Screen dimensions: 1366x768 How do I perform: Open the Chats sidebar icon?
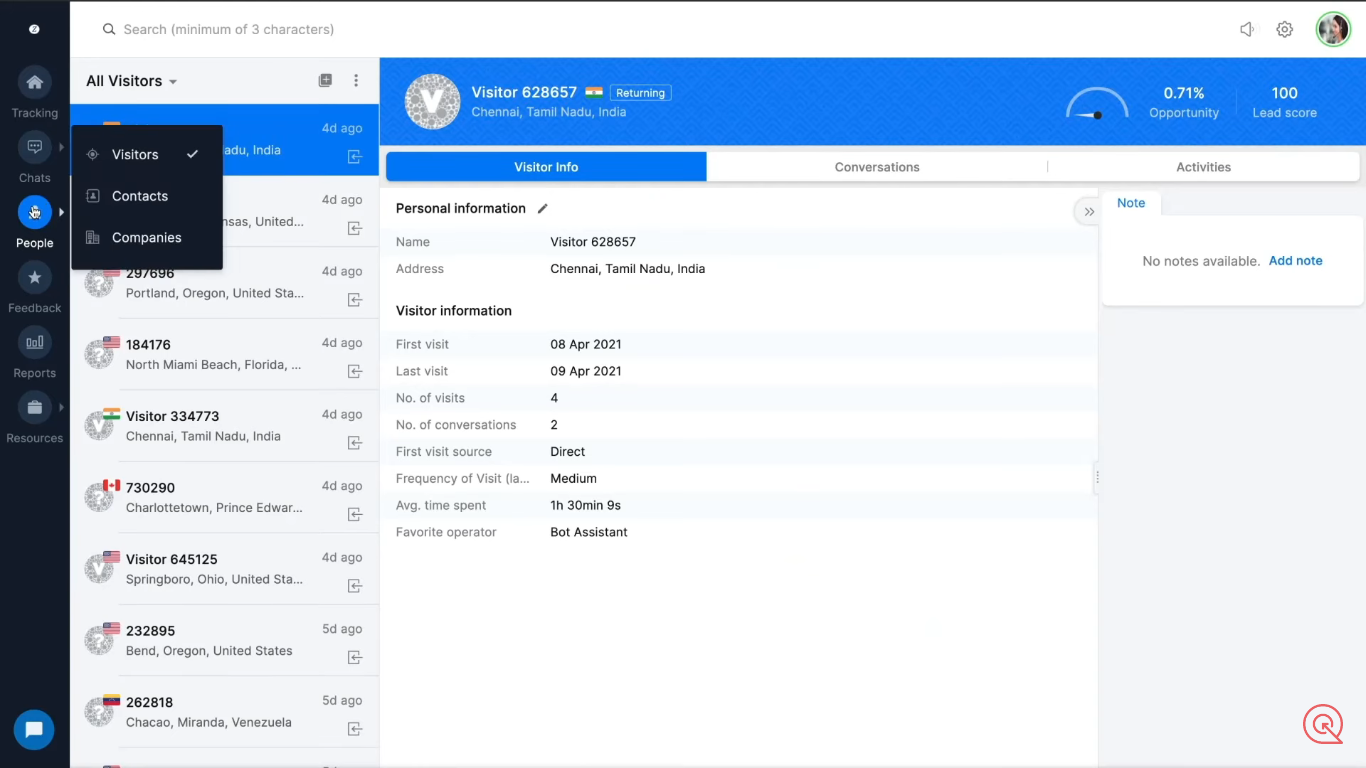pos(34,147)
